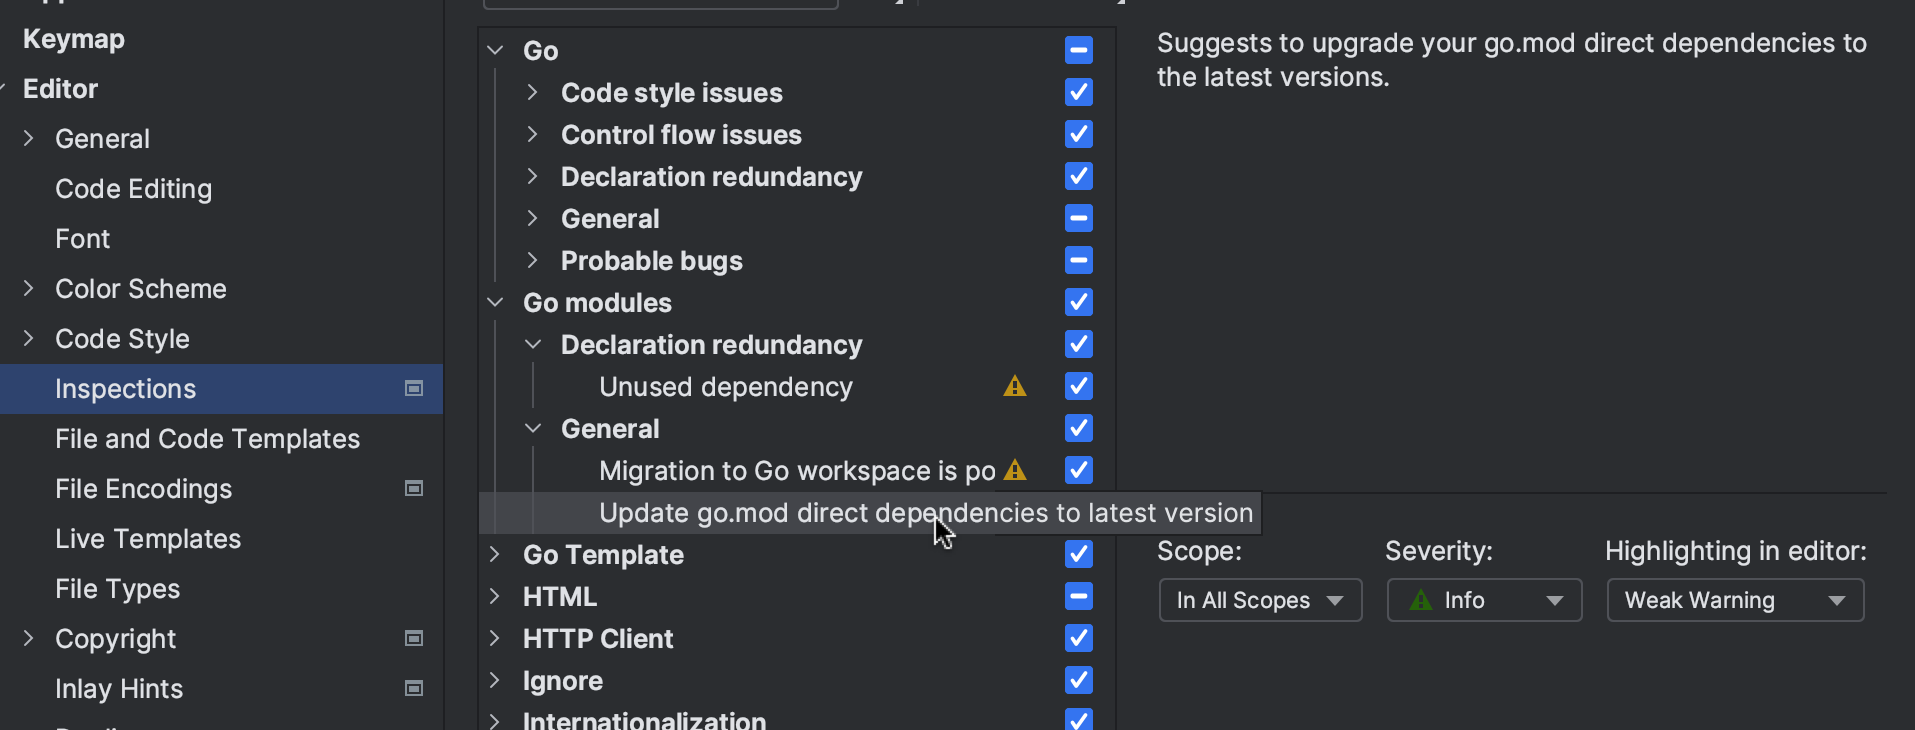The image size is (1915, 730).
Task: Click warning icon beside Unused dependency
Action: pos(1014,387)
